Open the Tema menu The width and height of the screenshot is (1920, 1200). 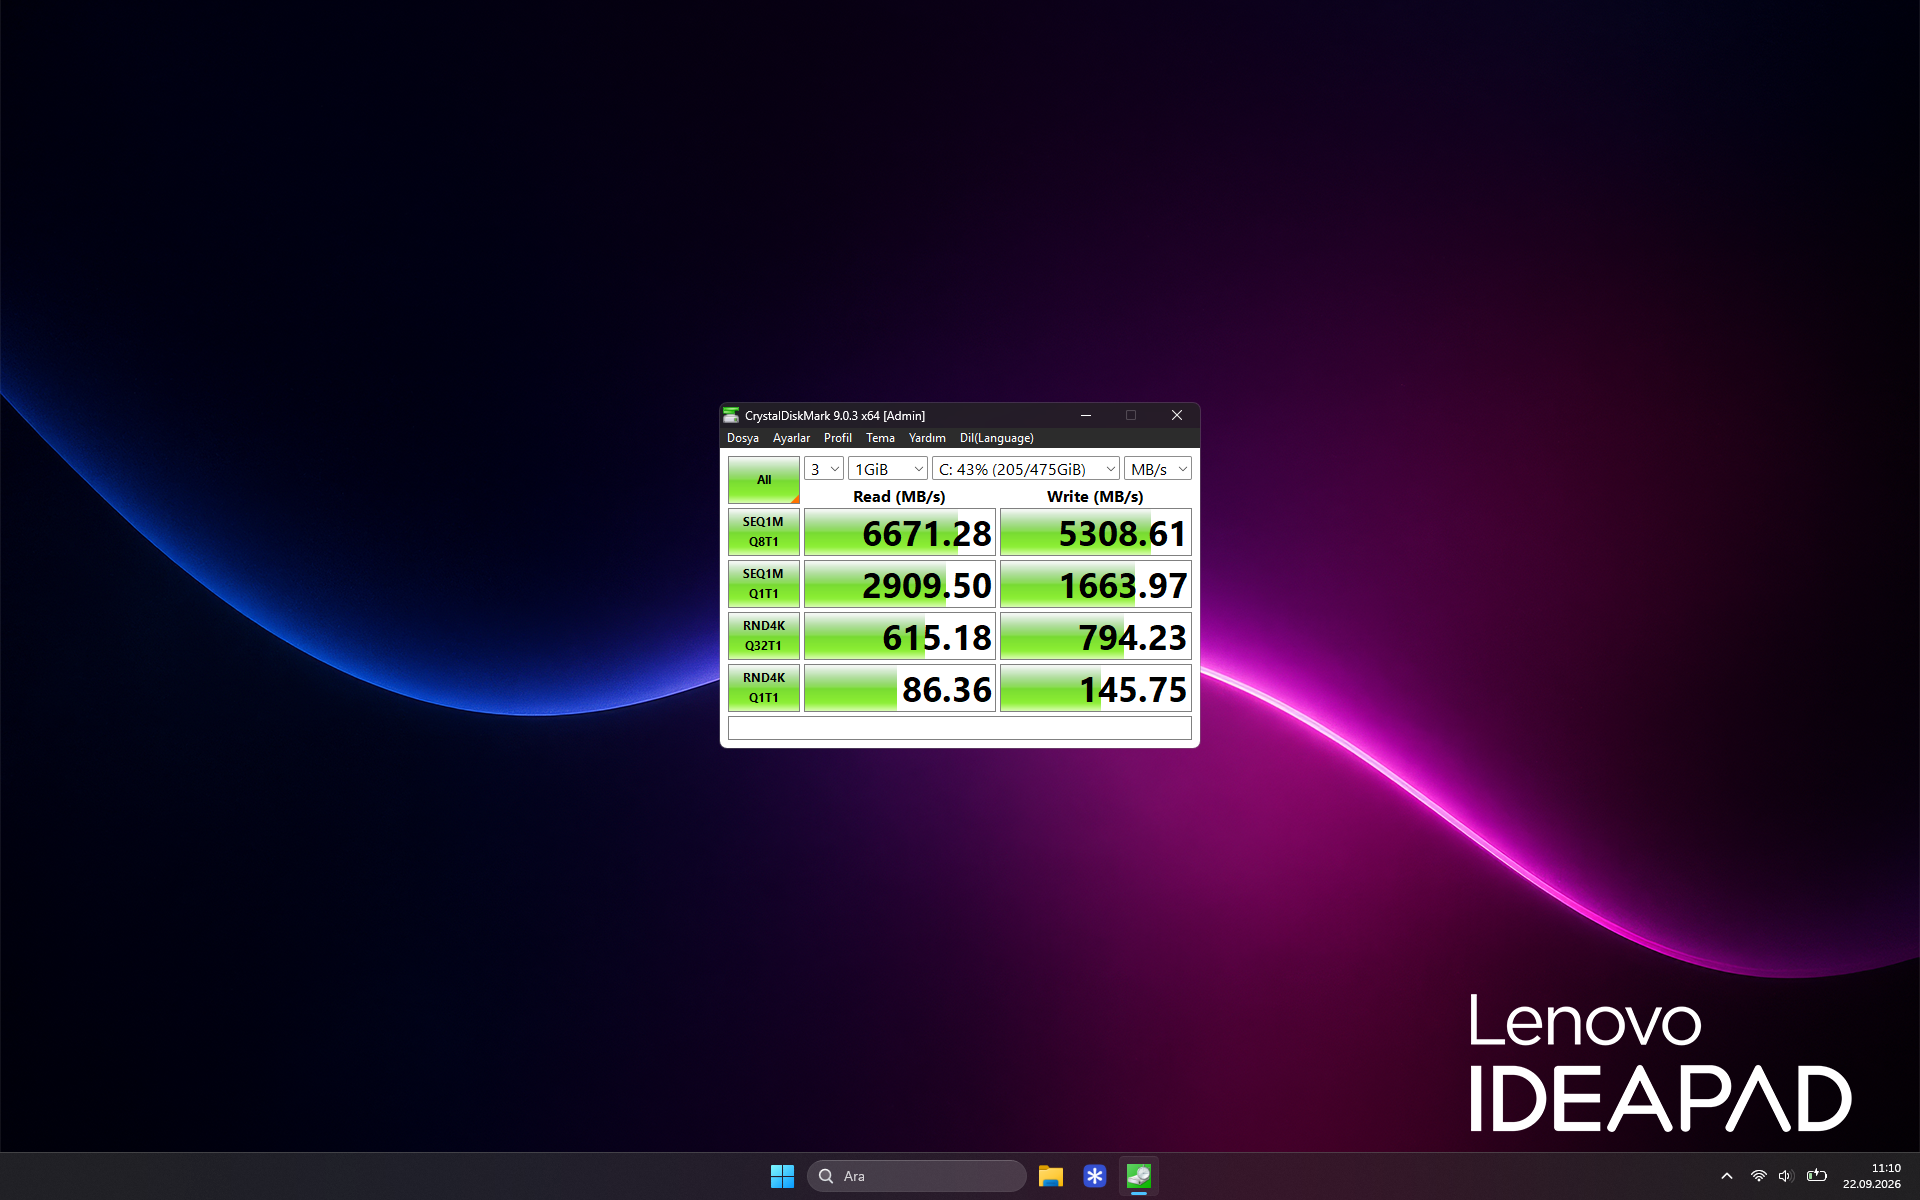[880, 438]
